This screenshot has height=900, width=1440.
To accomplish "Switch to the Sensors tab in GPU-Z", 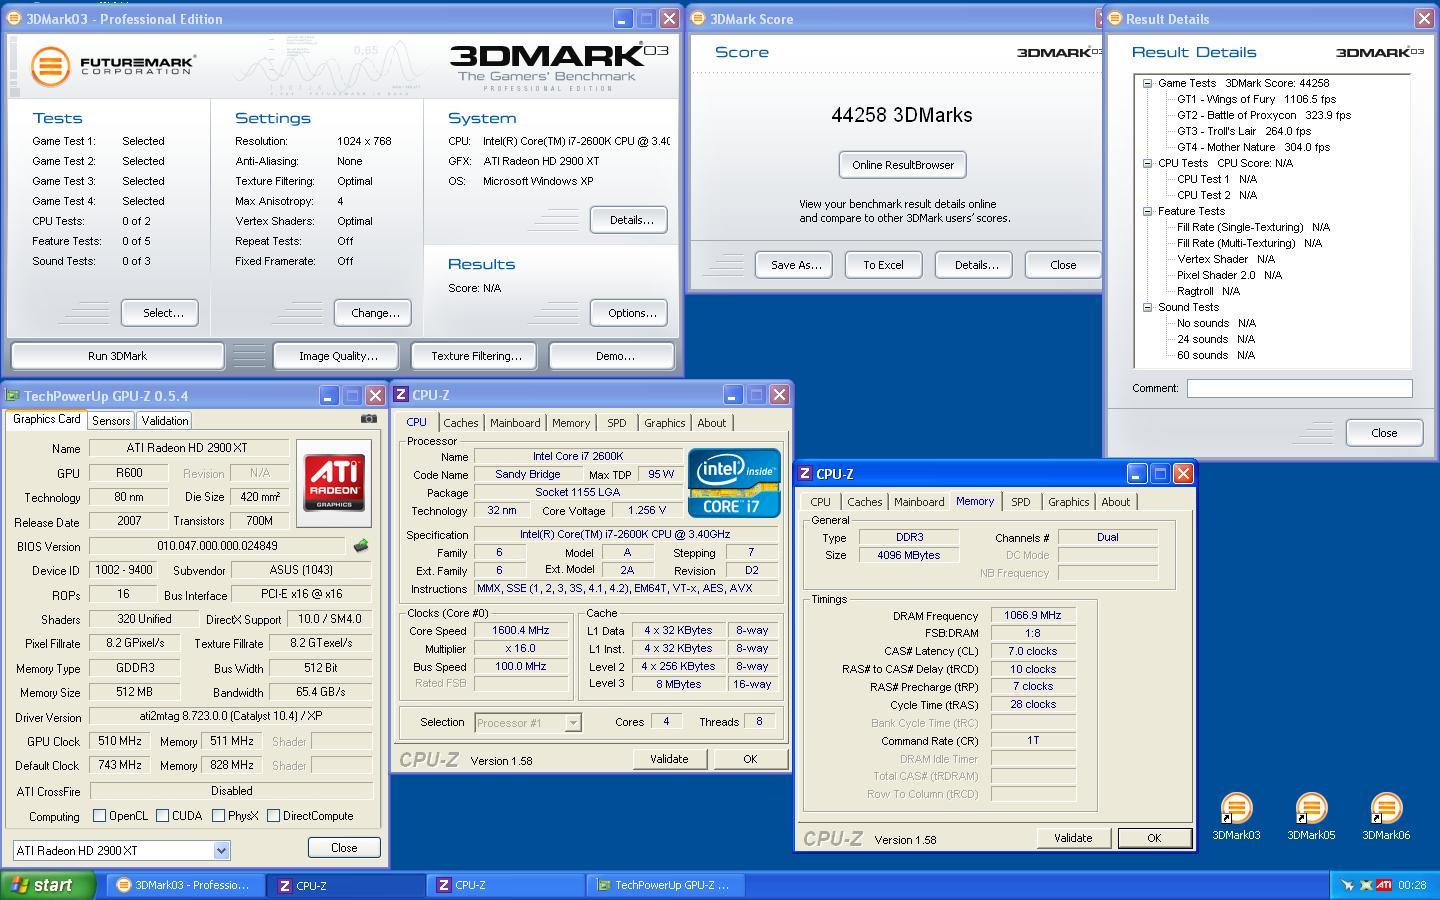I will [111, 421].
